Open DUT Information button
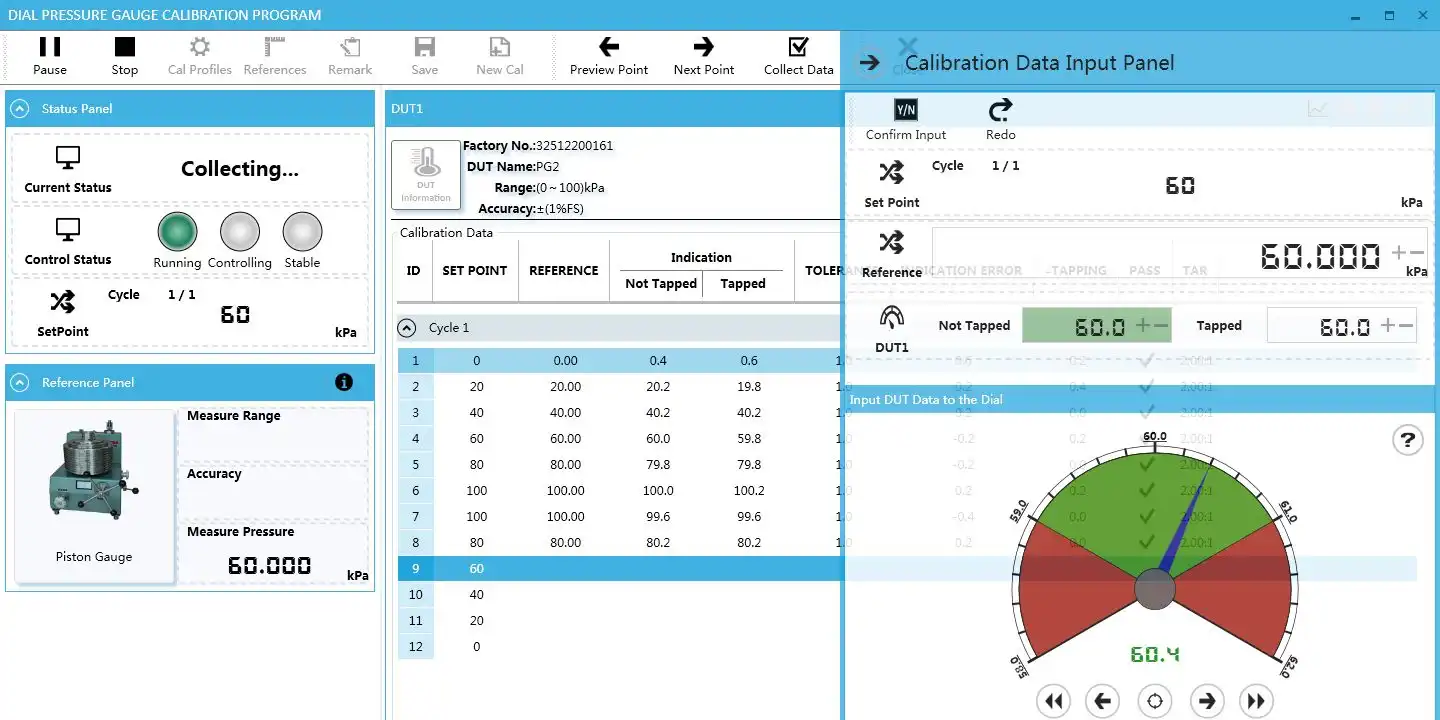Image resolution: width=1440 pixels, height=720 pixels. (x=426, y=175)
